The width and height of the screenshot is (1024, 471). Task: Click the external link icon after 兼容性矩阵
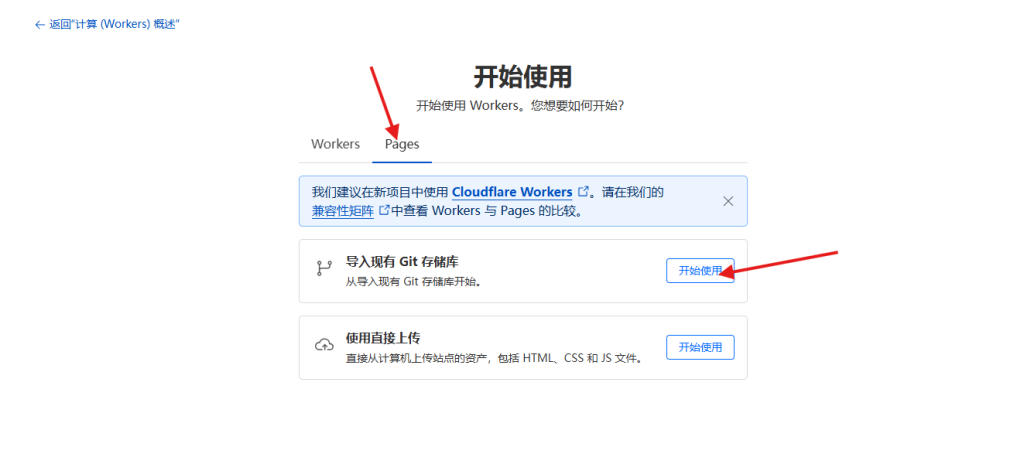(x=385, y=210)
